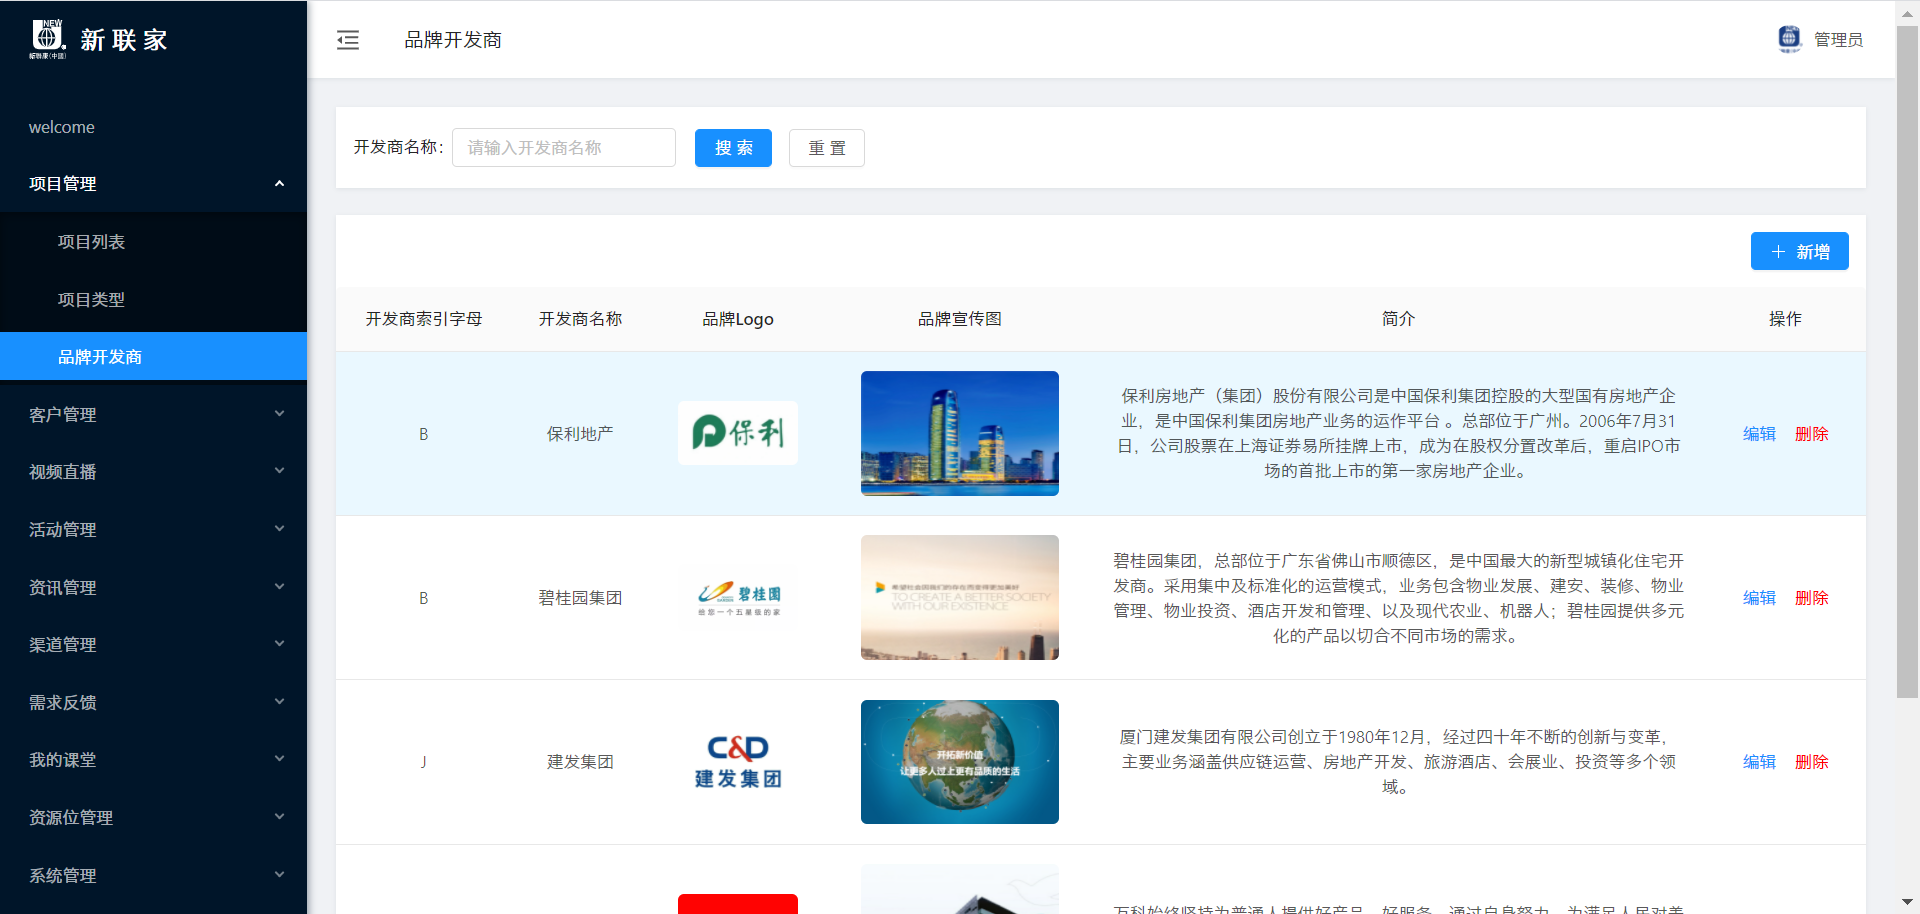
Task: Click index letter J for 建发集团
Action: (x=423, y=762)
